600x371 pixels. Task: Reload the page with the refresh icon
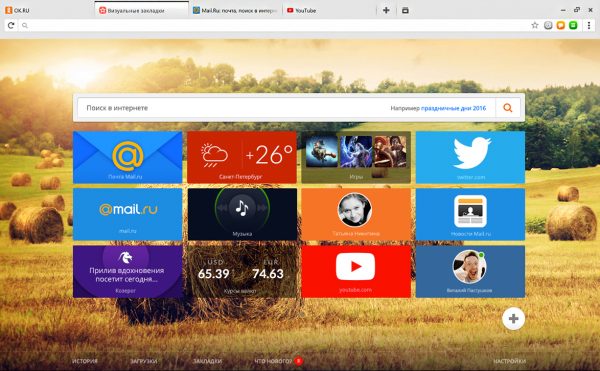tap(11, 25)
